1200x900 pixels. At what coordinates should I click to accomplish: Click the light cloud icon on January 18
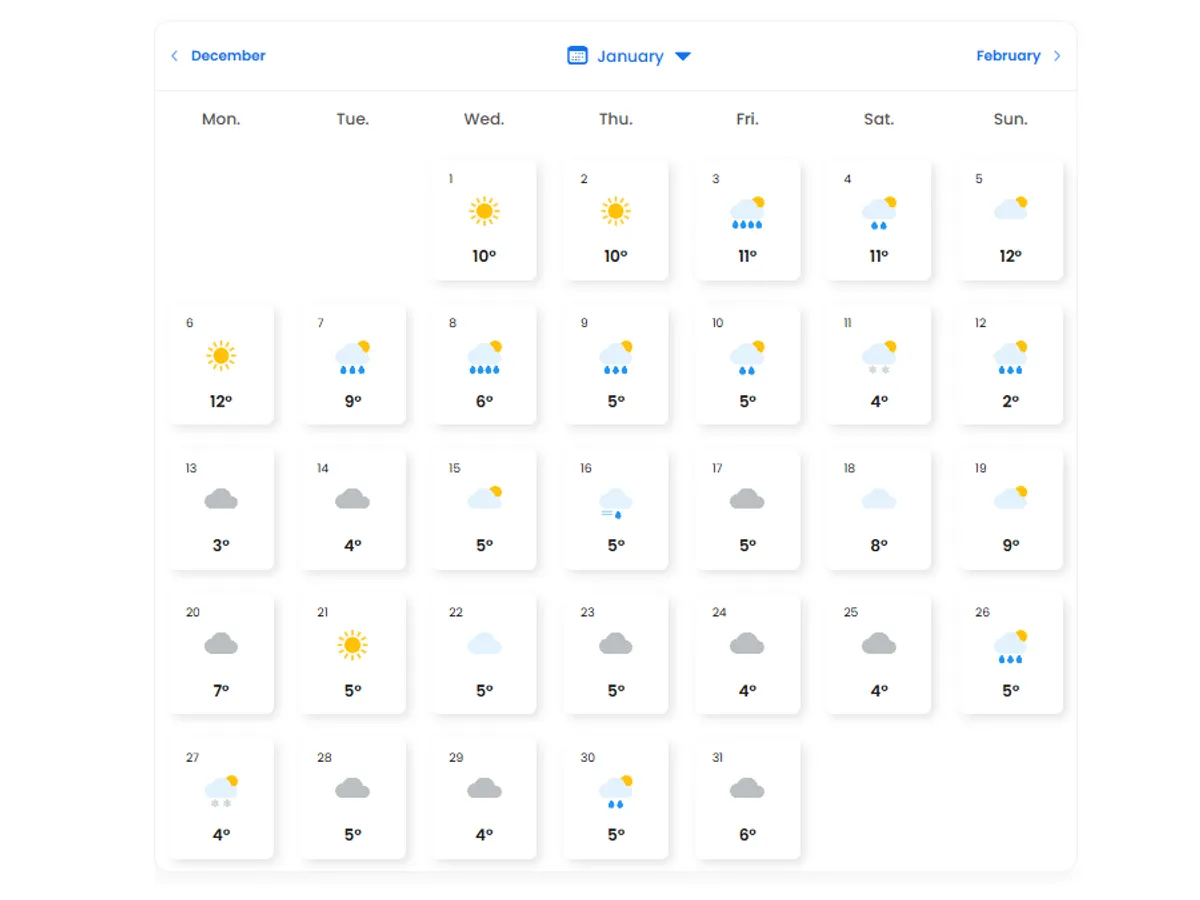coord(879,499)
